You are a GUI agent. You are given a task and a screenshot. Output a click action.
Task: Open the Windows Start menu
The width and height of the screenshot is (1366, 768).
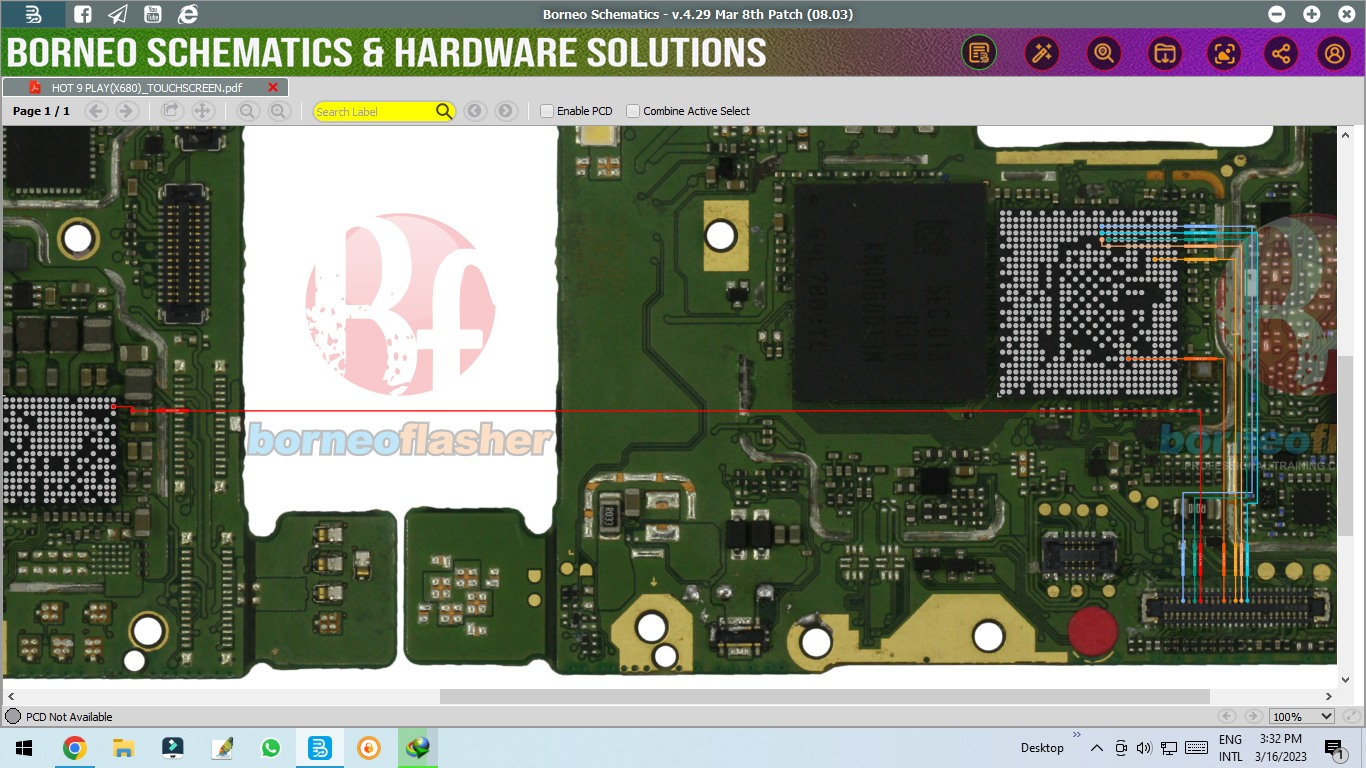coord(24,748)
